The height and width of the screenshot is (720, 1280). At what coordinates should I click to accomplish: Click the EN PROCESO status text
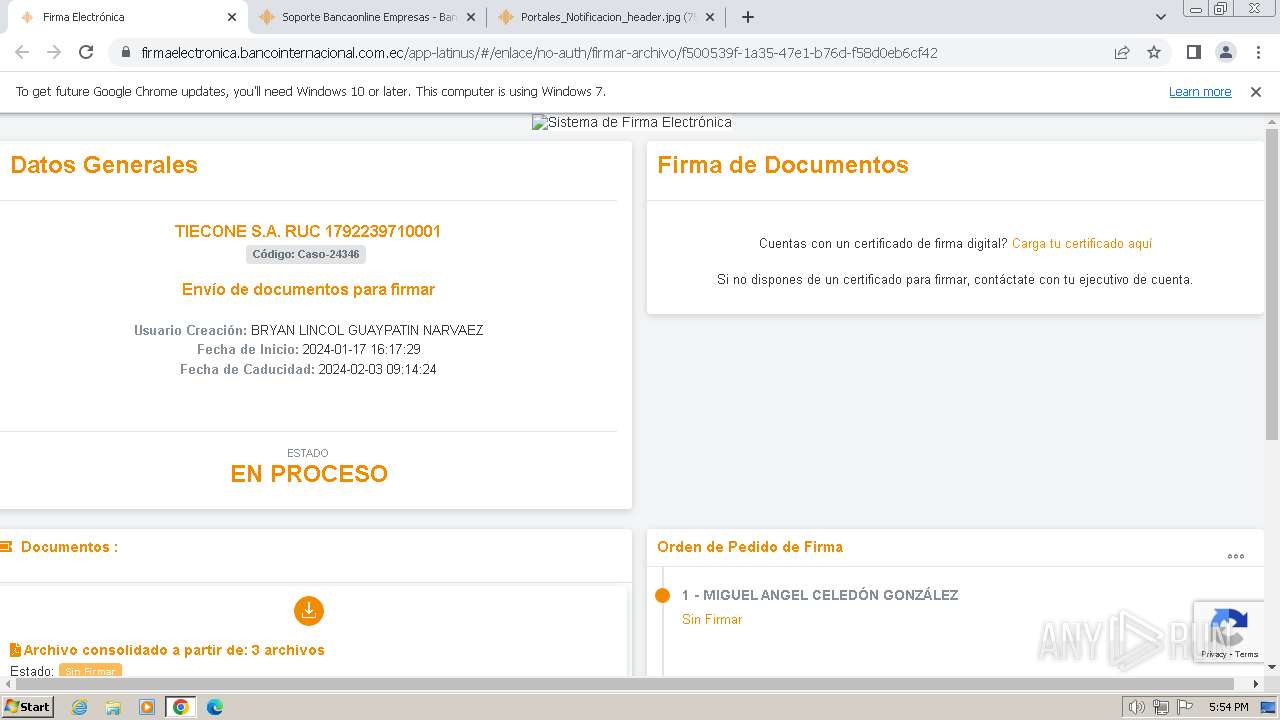click(309, 474)
